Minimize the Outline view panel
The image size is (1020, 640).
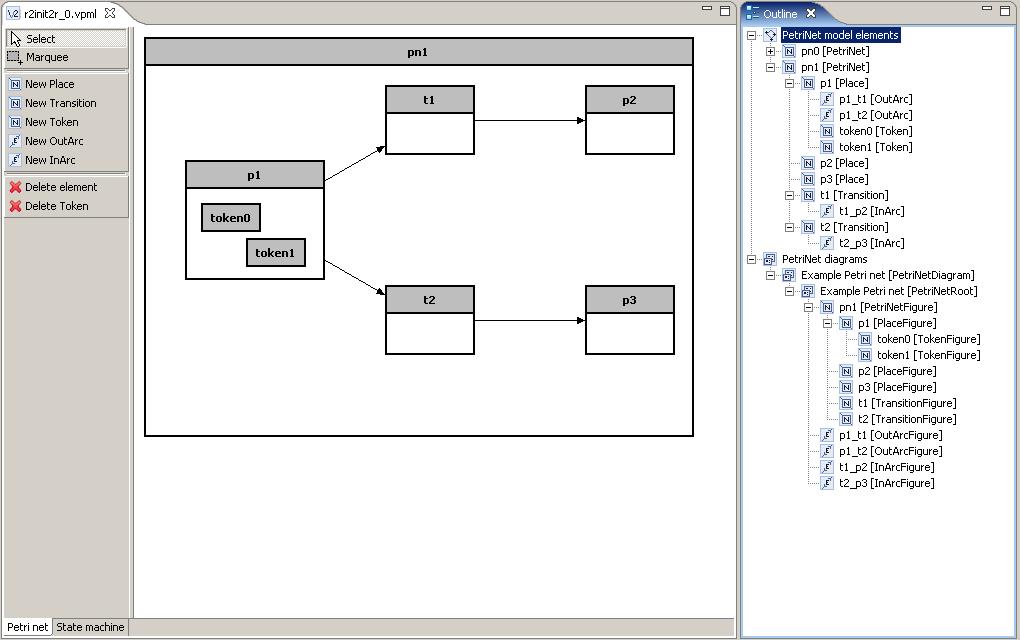987,9
